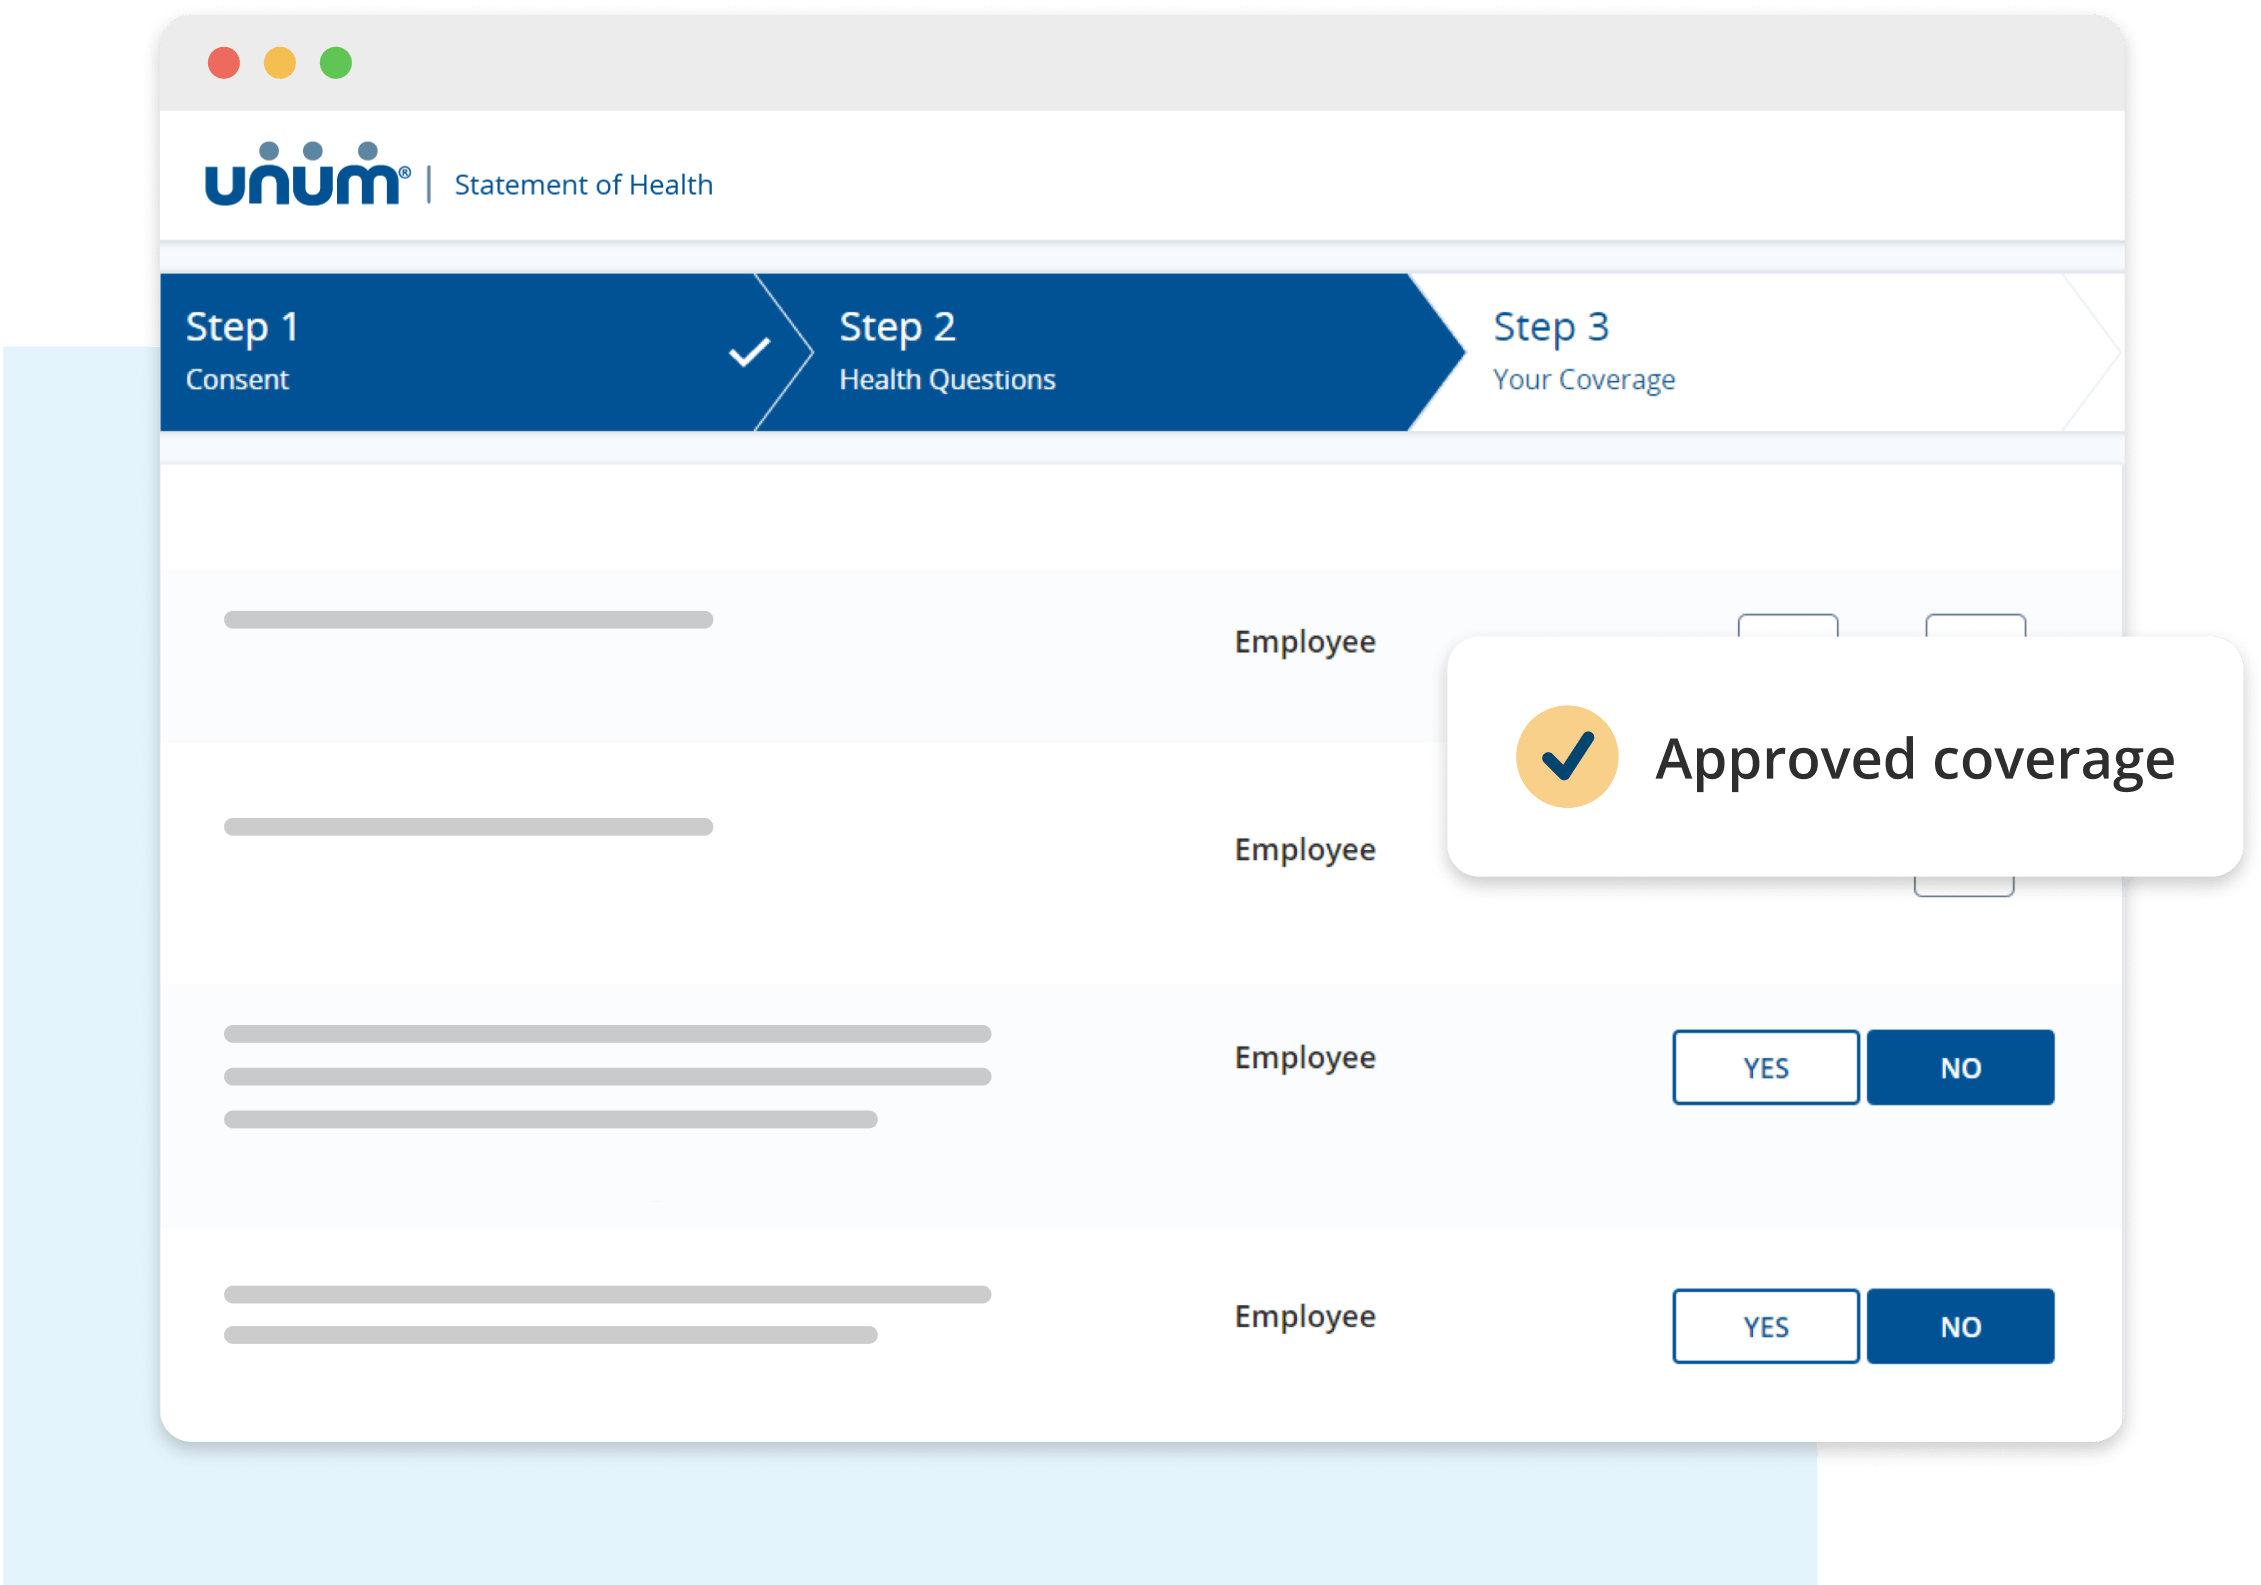
Task: Choose YES for third Employee question
Action: [1765, 1067]
